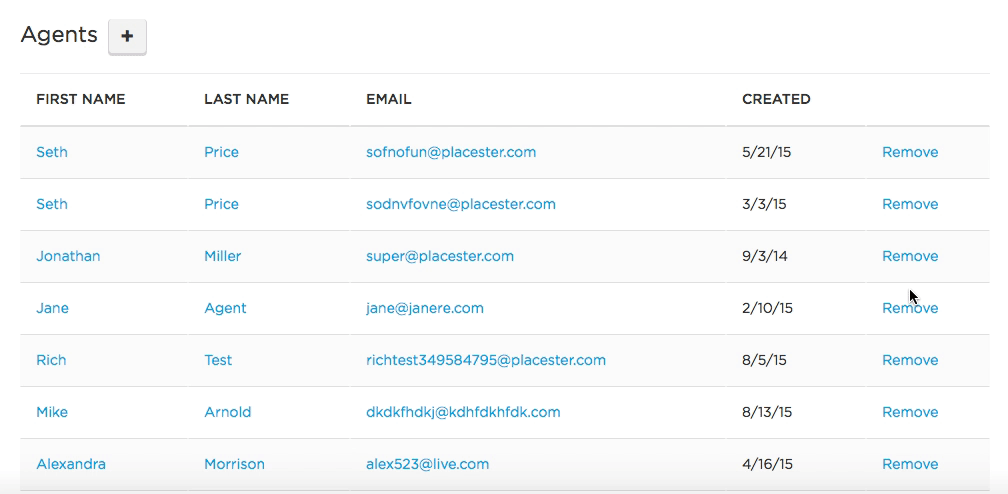
Task: Open agent last name Miller
Action: pos(222,257)
